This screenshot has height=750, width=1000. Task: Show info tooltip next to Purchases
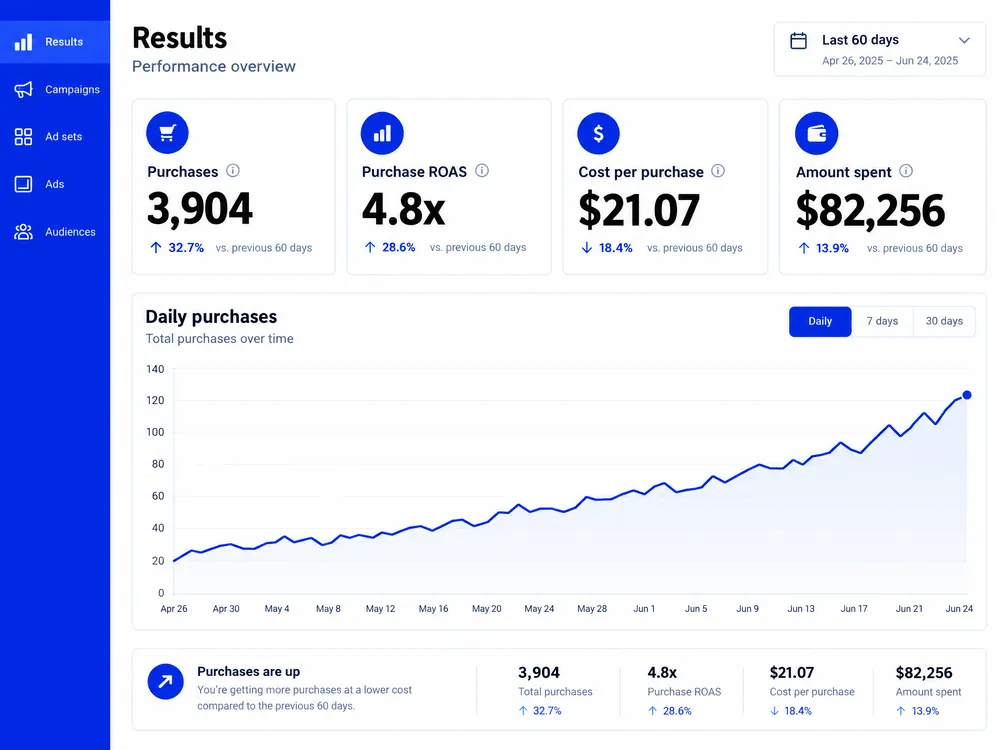[x=233, y=170]
